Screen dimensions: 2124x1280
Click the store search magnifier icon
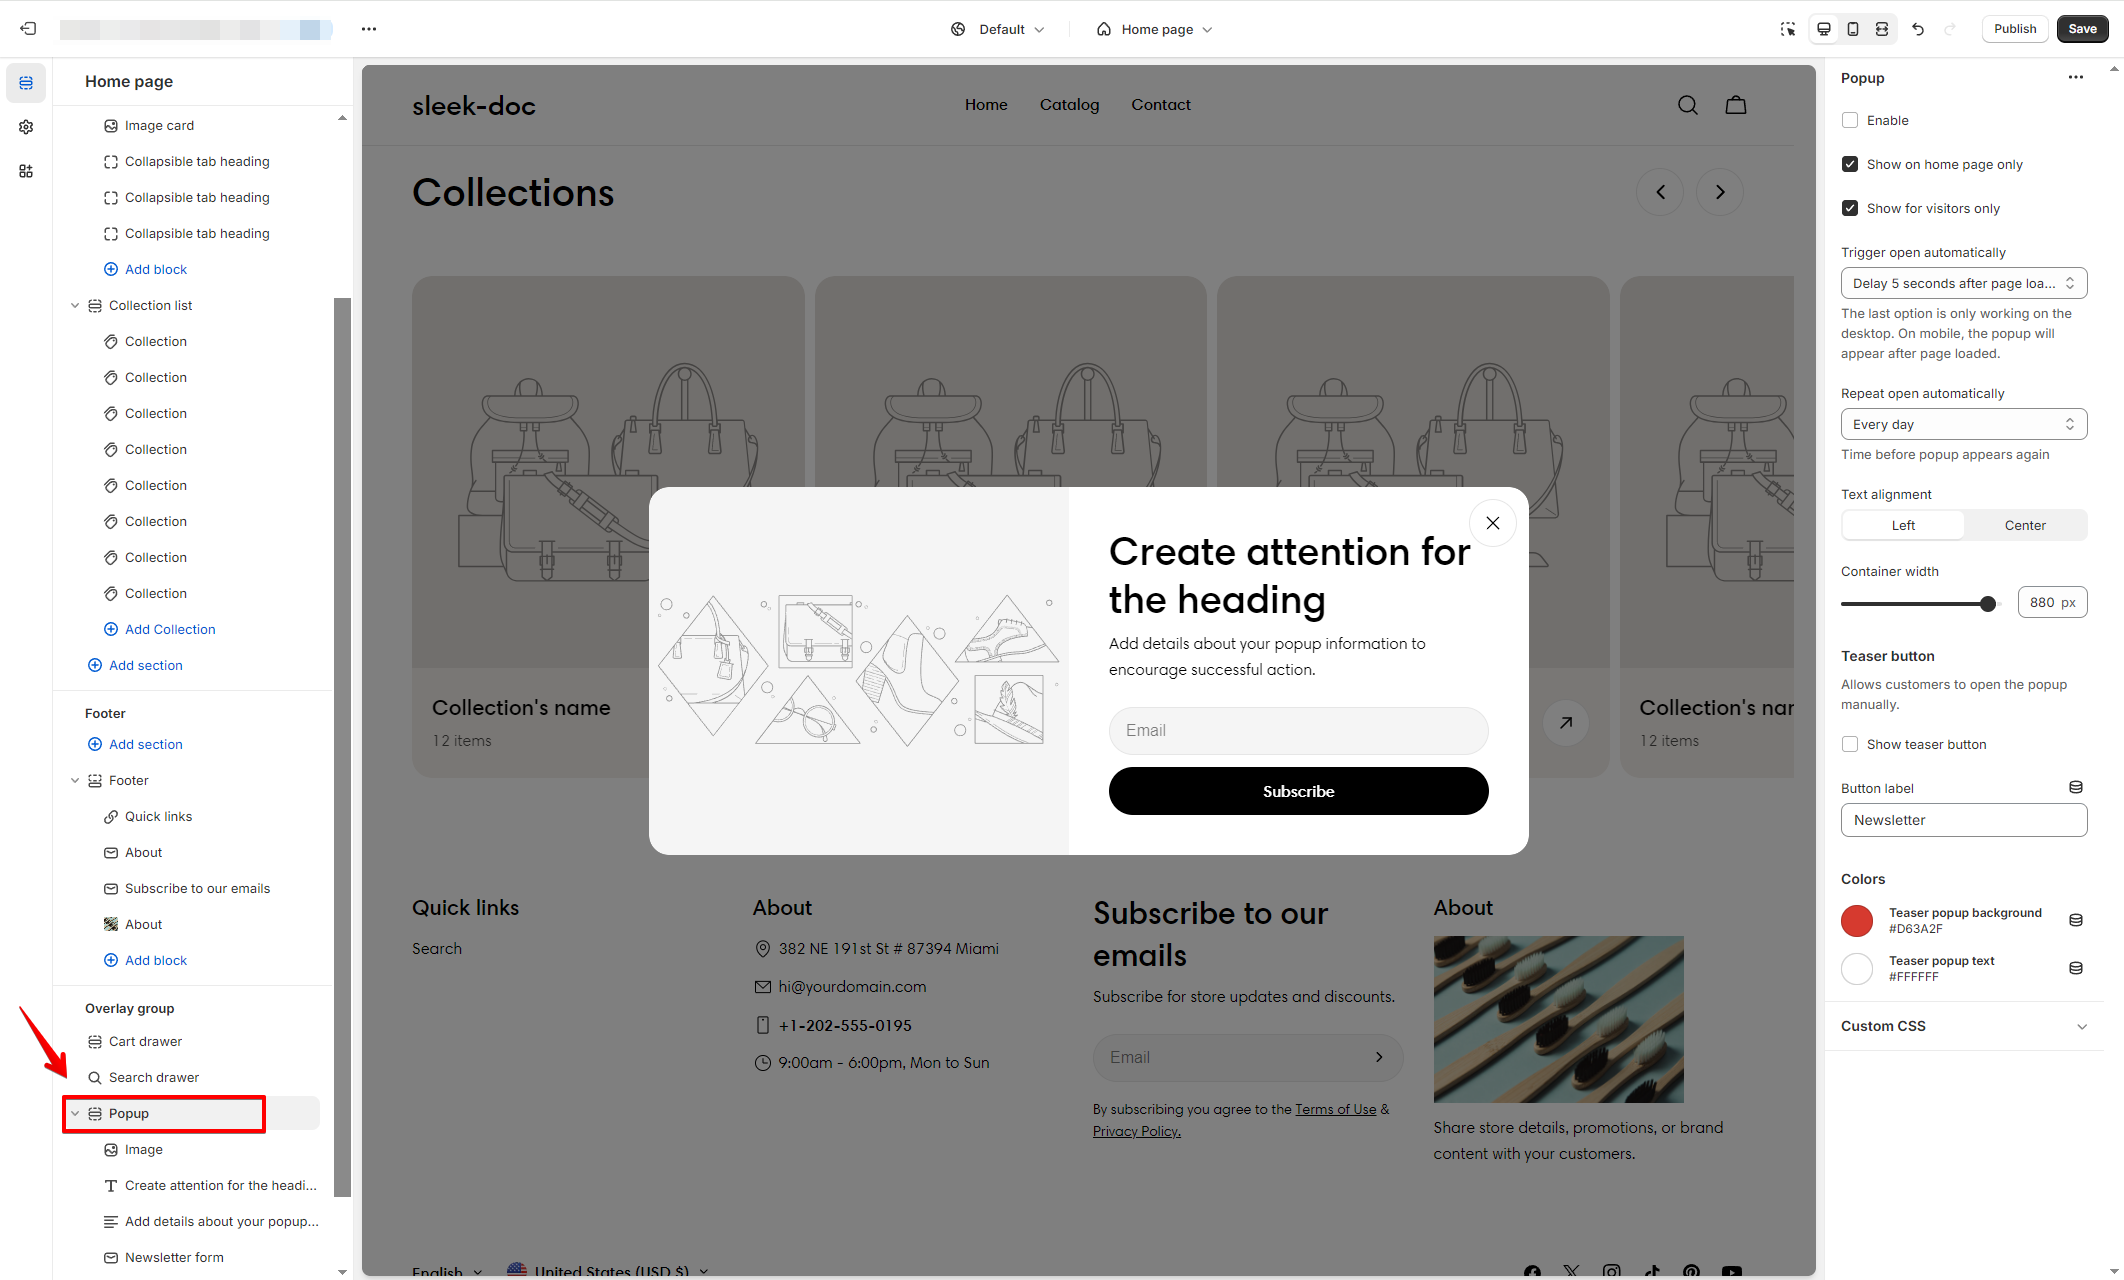[x=1688, y=105]
